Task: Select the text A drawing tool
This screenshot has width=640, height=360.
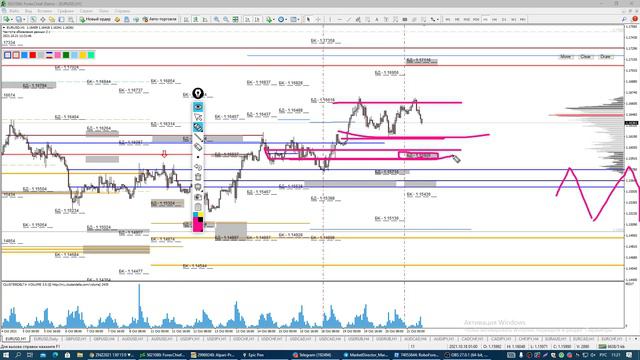Action: (x=377, y=19)
